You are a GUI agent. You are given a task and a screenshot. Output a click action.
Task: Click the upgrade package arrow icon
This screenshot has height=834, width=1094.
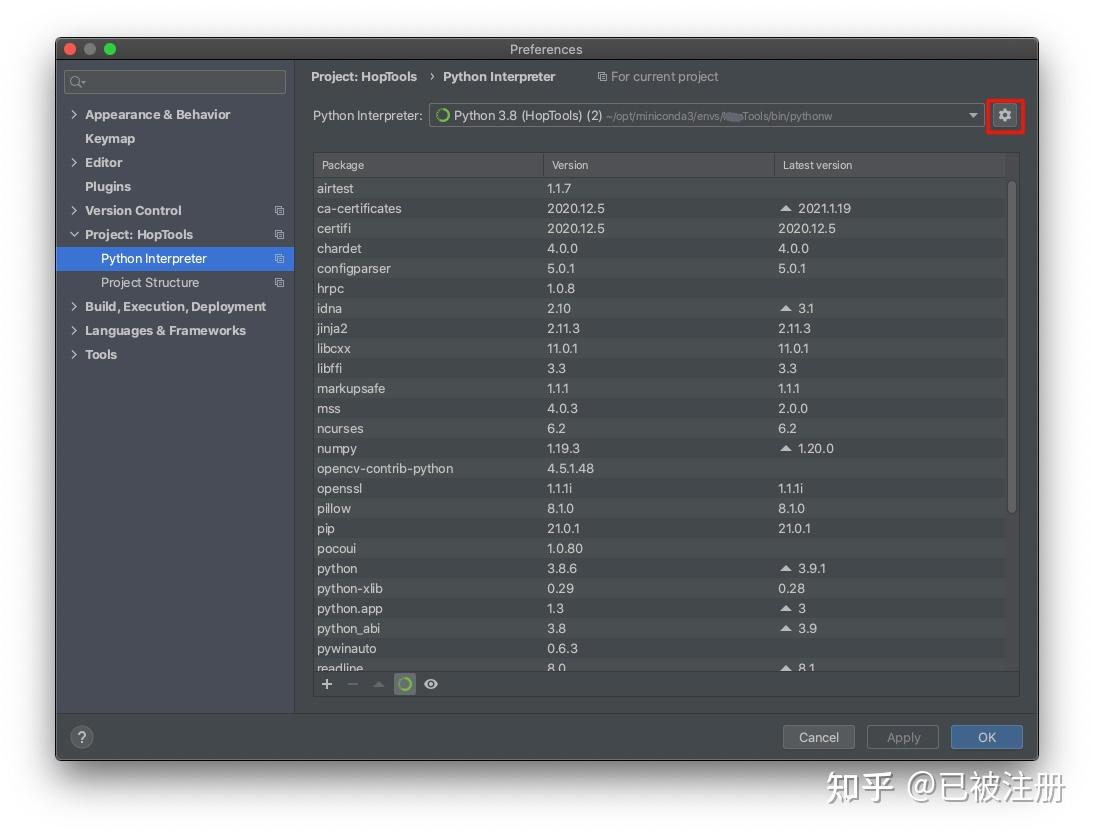(x=379, y=684)
